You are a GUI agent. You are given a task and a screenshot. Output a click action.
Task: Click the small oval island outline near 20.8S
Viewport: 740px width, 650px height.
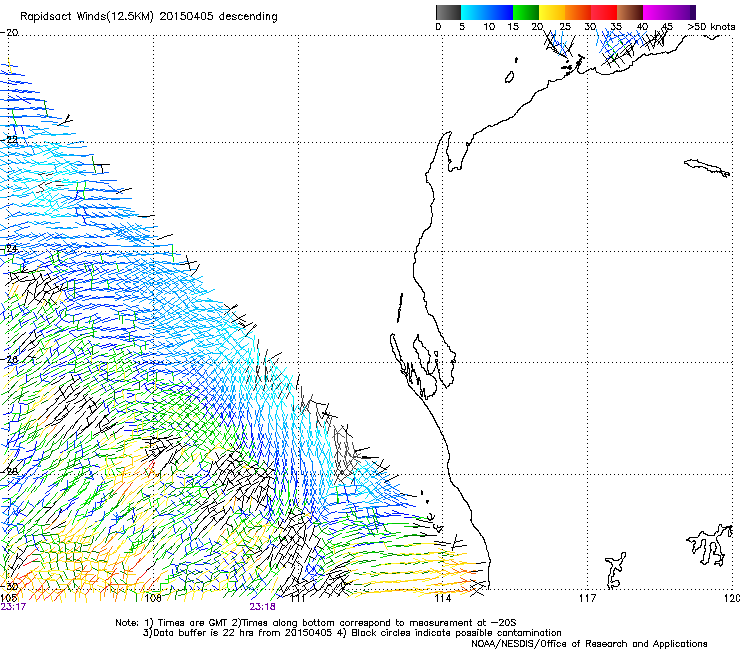(x=510, y=77)
